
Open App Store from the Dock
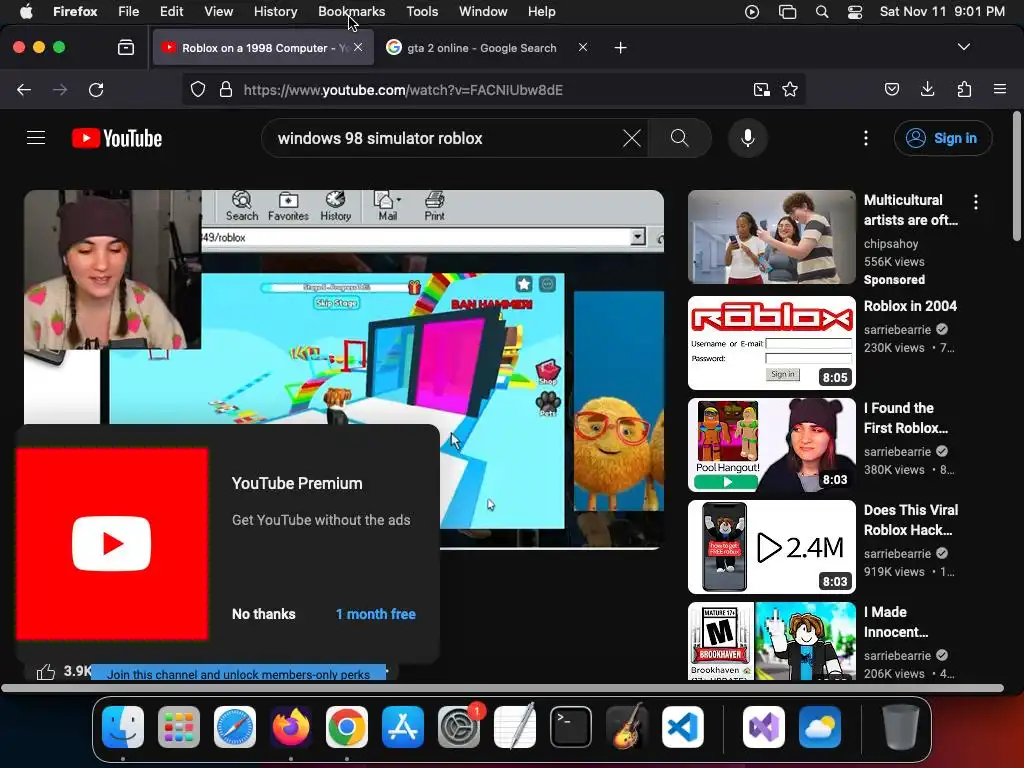(x=403, y=727)
